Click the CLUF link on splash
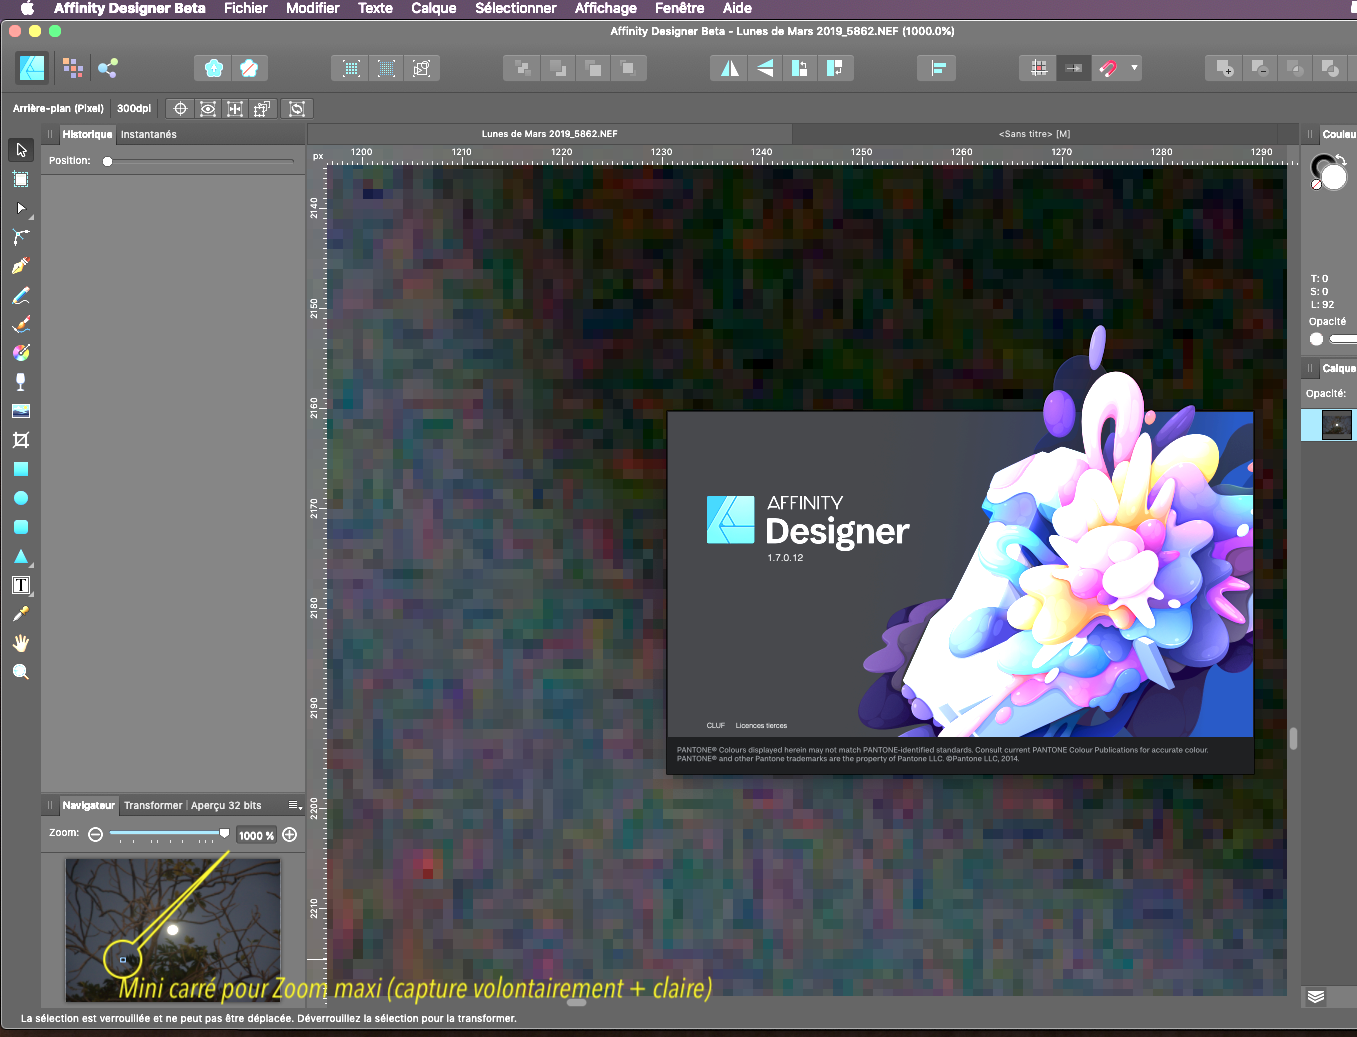This screenshot has height=1037, width=1357. click(x=715, y=725)
